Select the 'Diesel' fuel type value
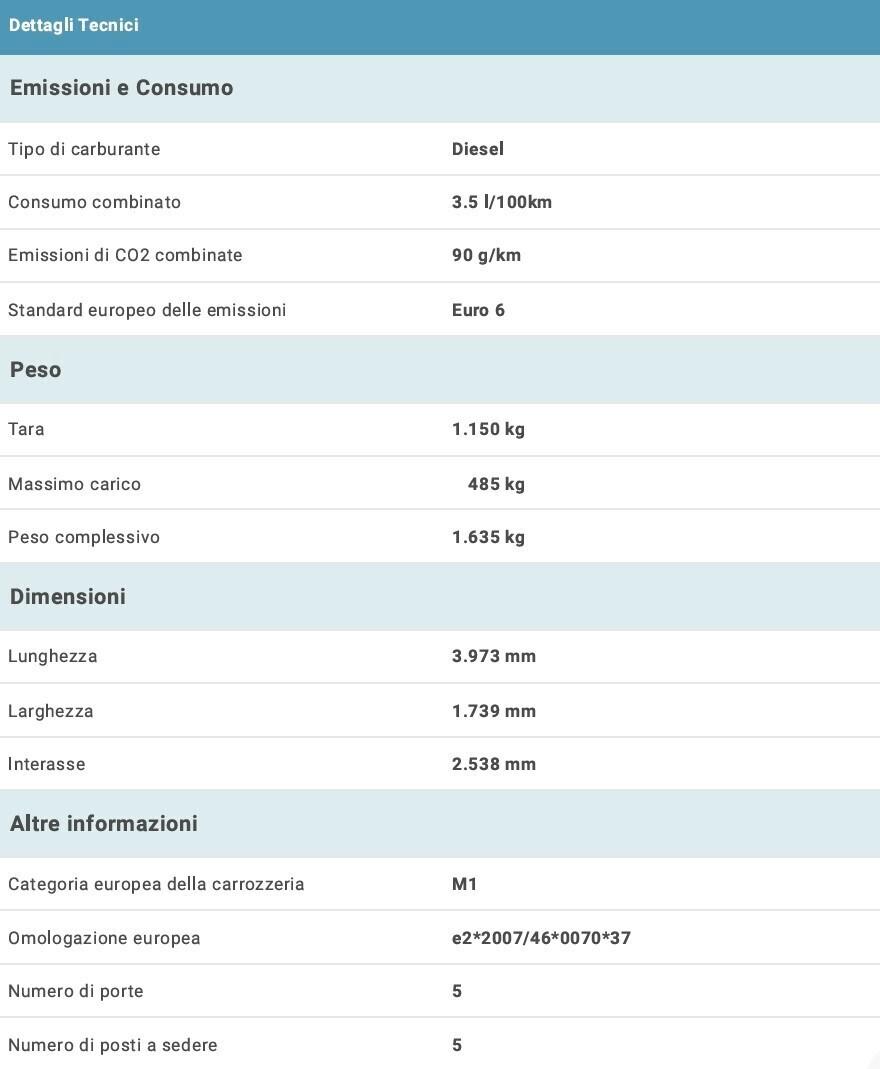Image resolution: width=880 pixels, height=1069 pixels. (478, 149)
